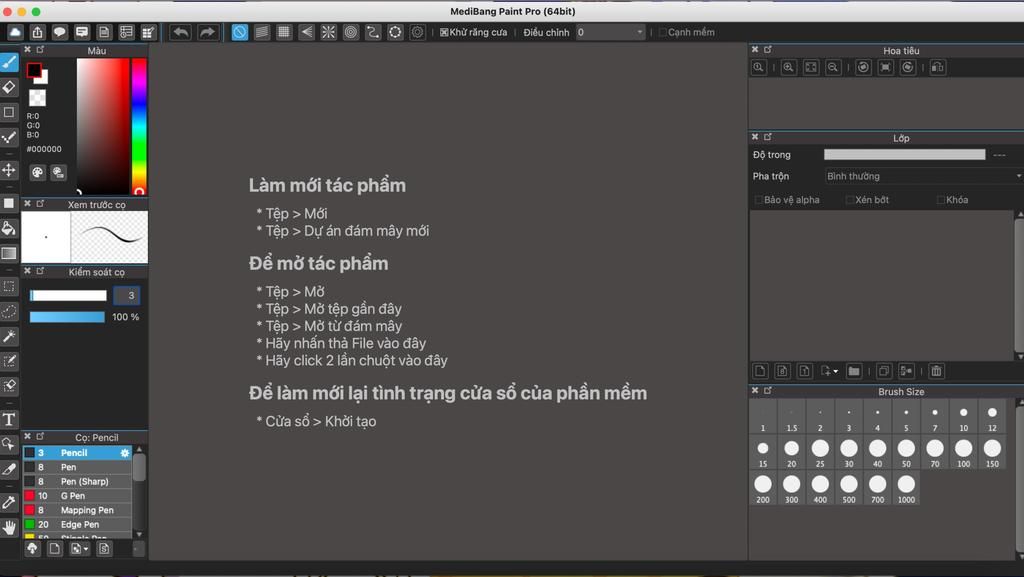
Task: Click the brush opacity 100 % slider
Action: tap(67, 317)
